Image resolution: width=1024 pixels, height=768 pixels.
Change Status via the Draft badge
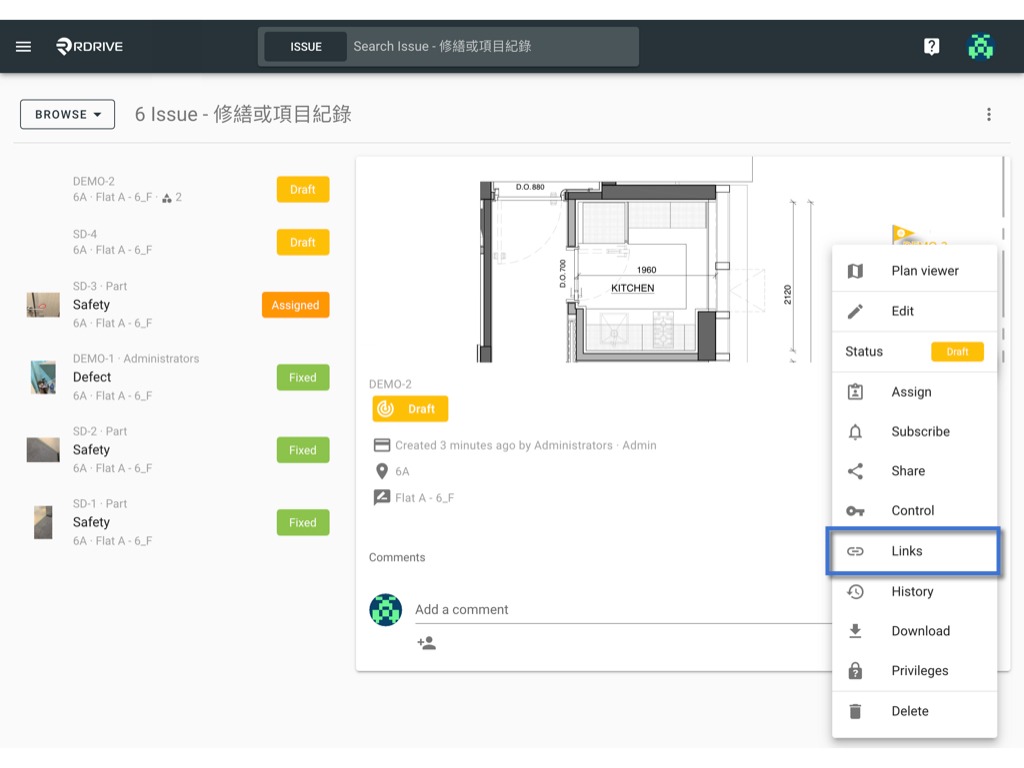pos(957,352)
